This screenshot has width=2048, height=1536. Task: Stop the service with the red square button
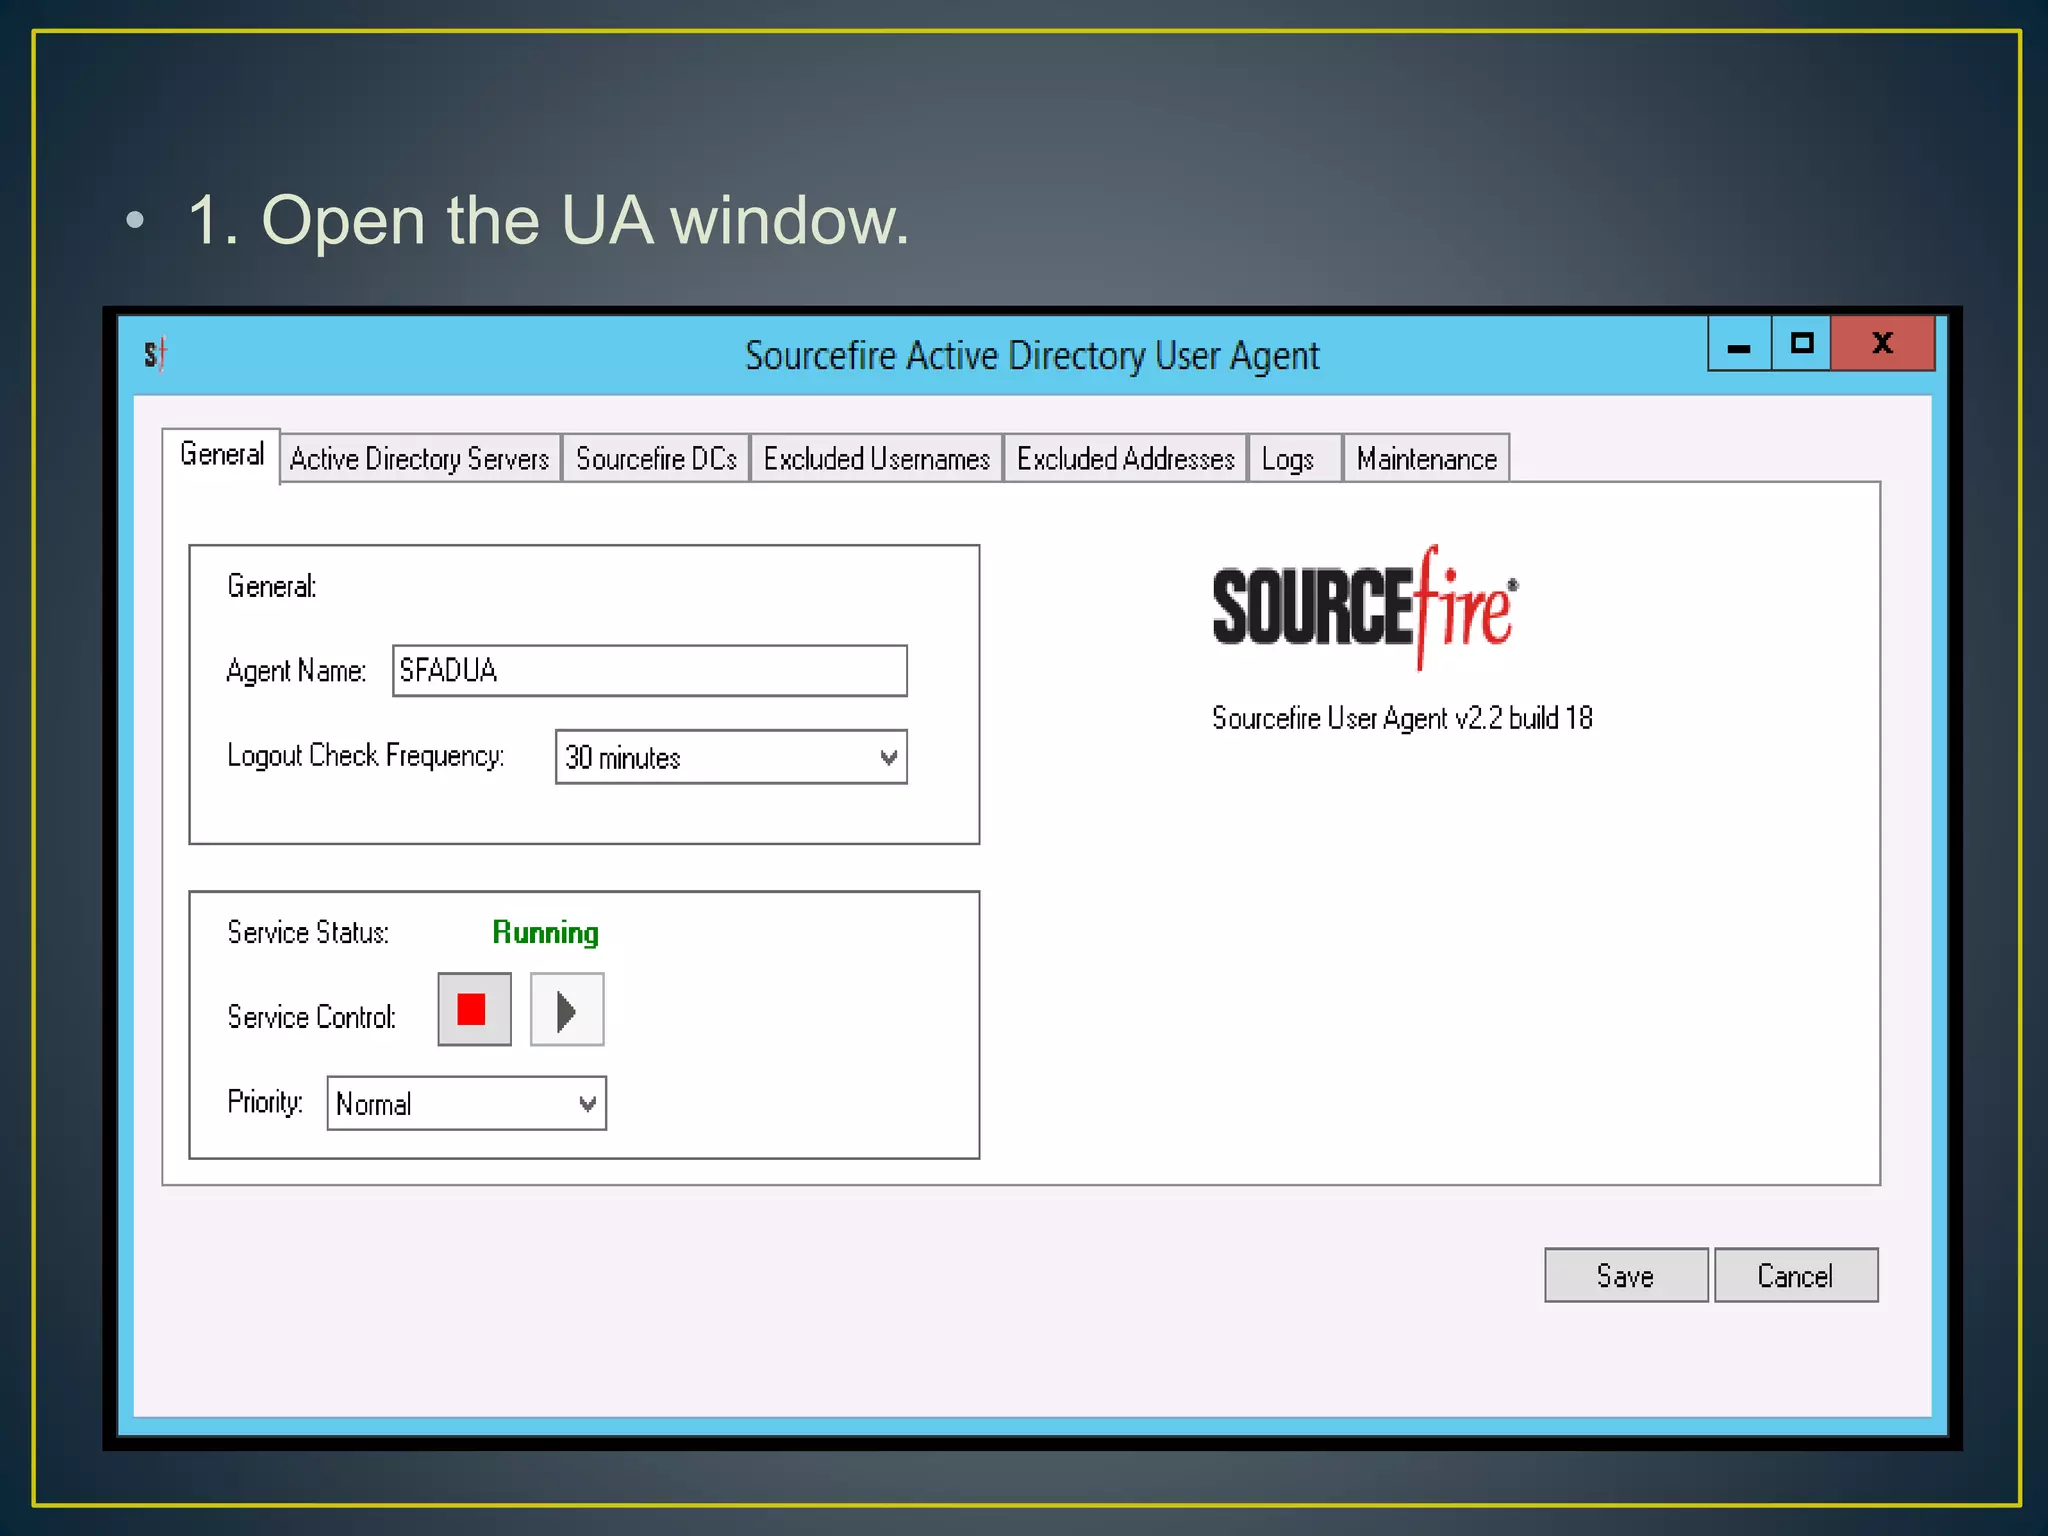[x=474, y=1009]
